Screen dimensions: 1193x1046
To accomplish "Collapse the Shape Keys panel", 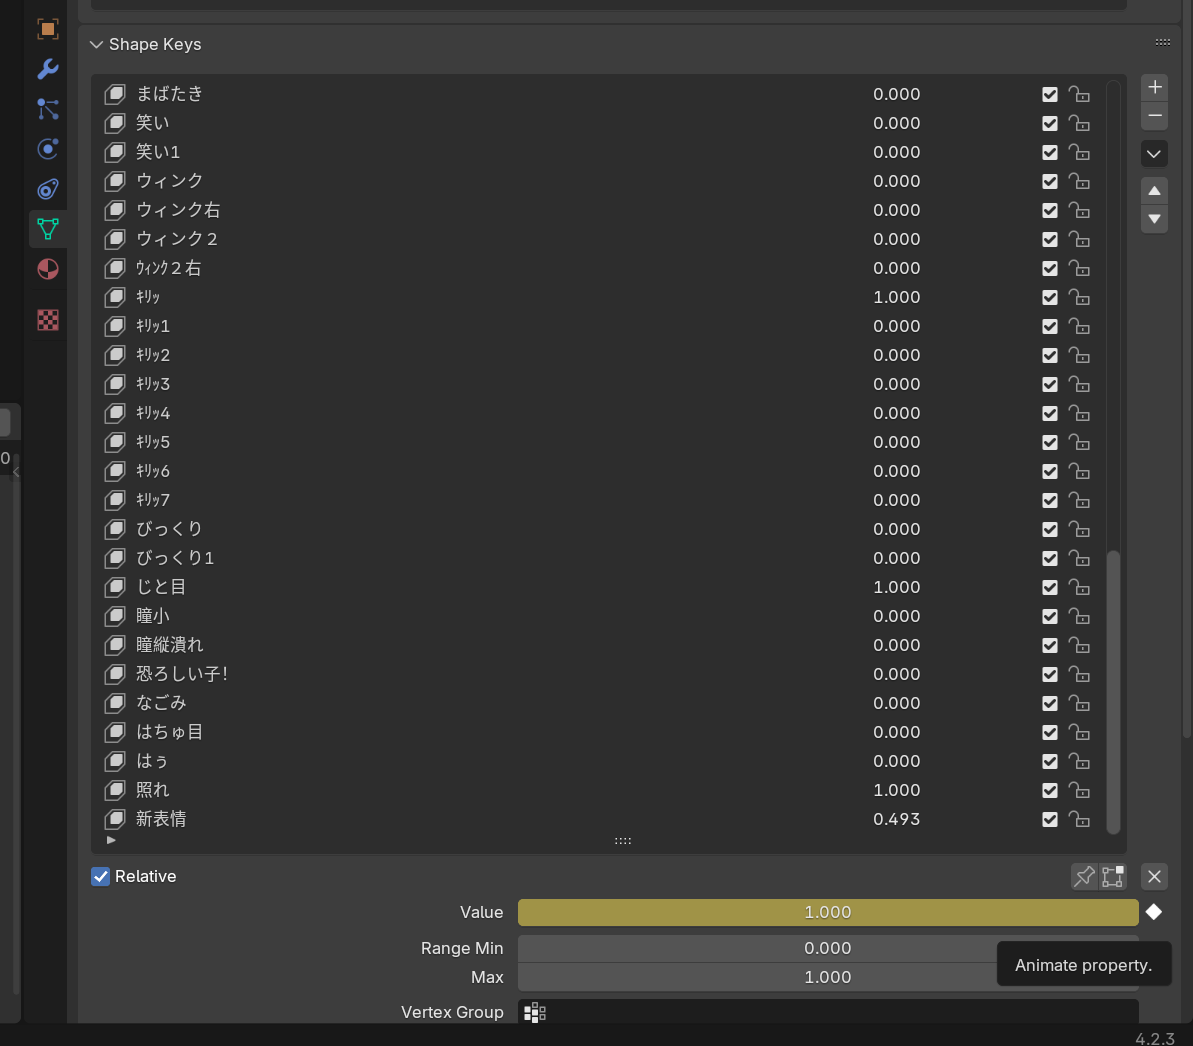I will [x=96, y=44].
